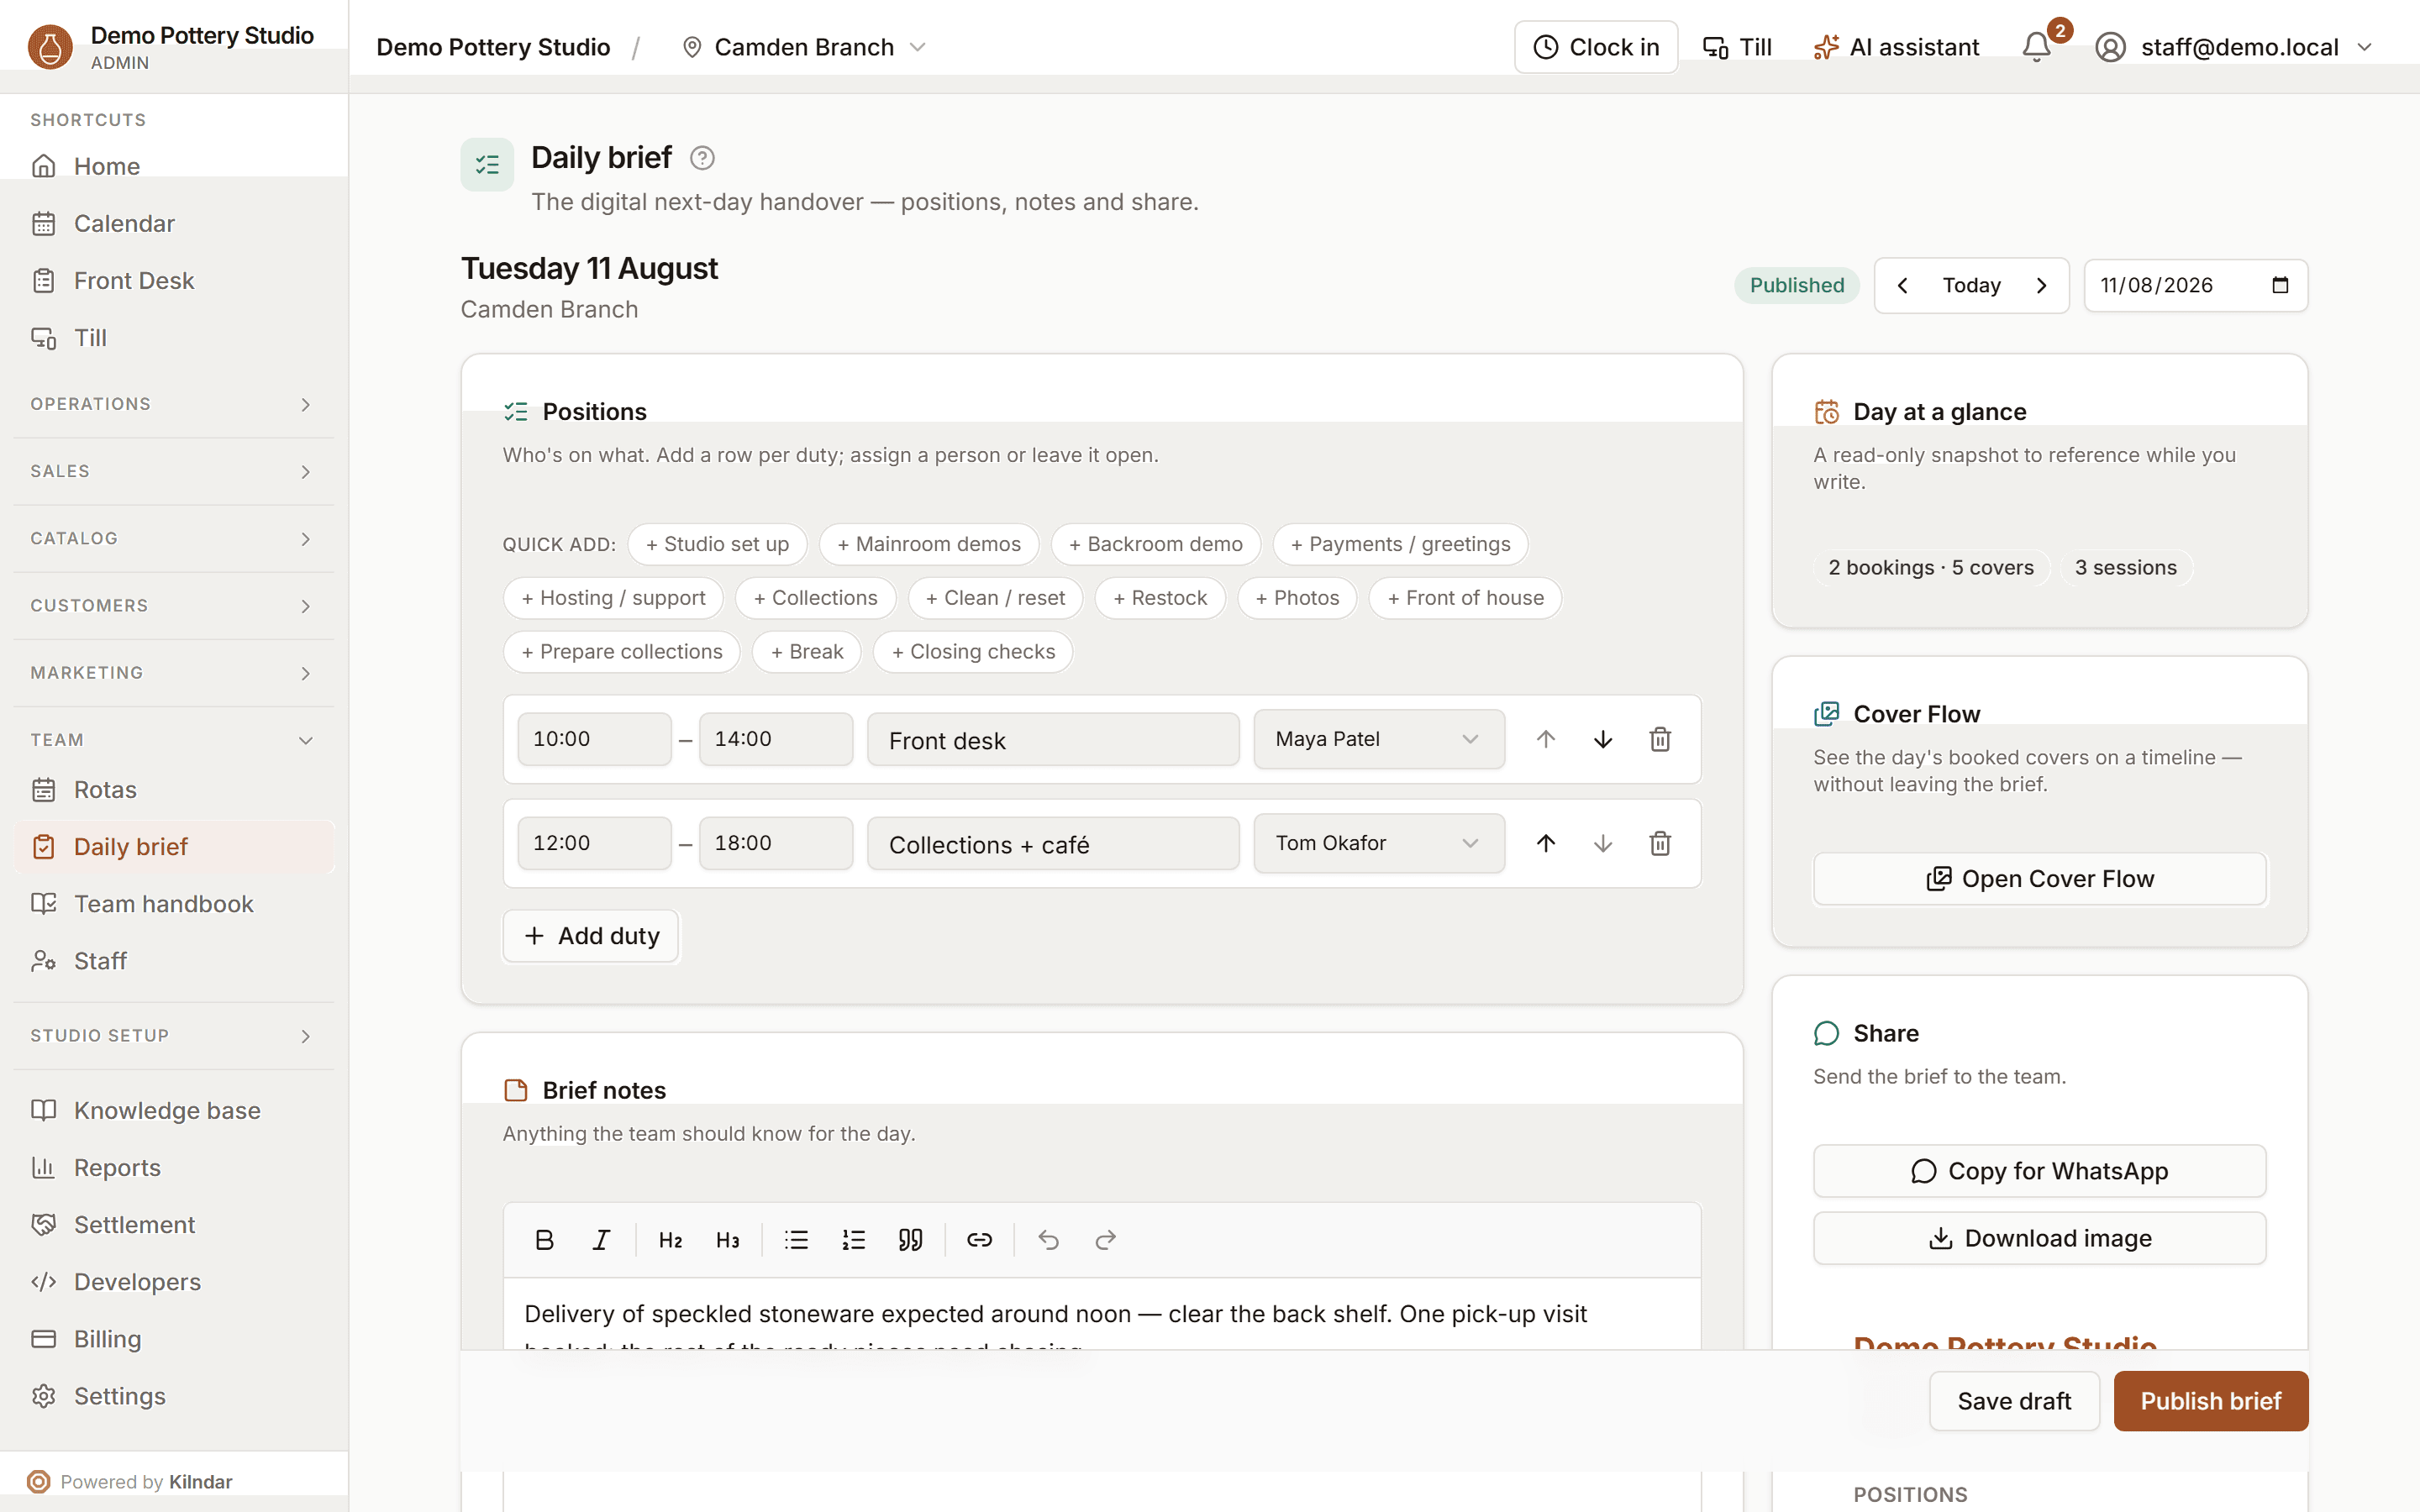Open Front Desk page
Image resolution: width=2420 pixels, height=1512 pixels.
coord(173,281)
